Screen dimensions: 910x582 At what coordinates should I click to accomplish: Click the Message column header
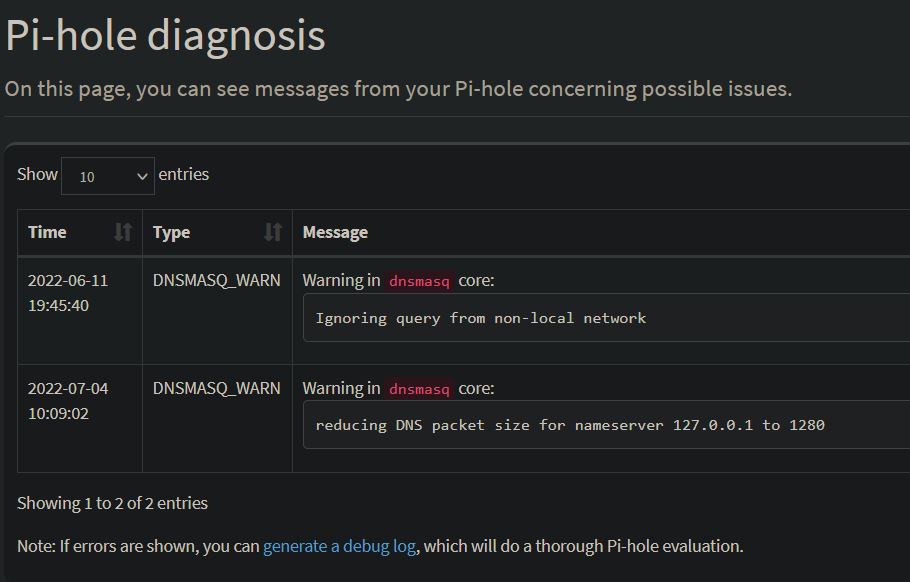335,232
